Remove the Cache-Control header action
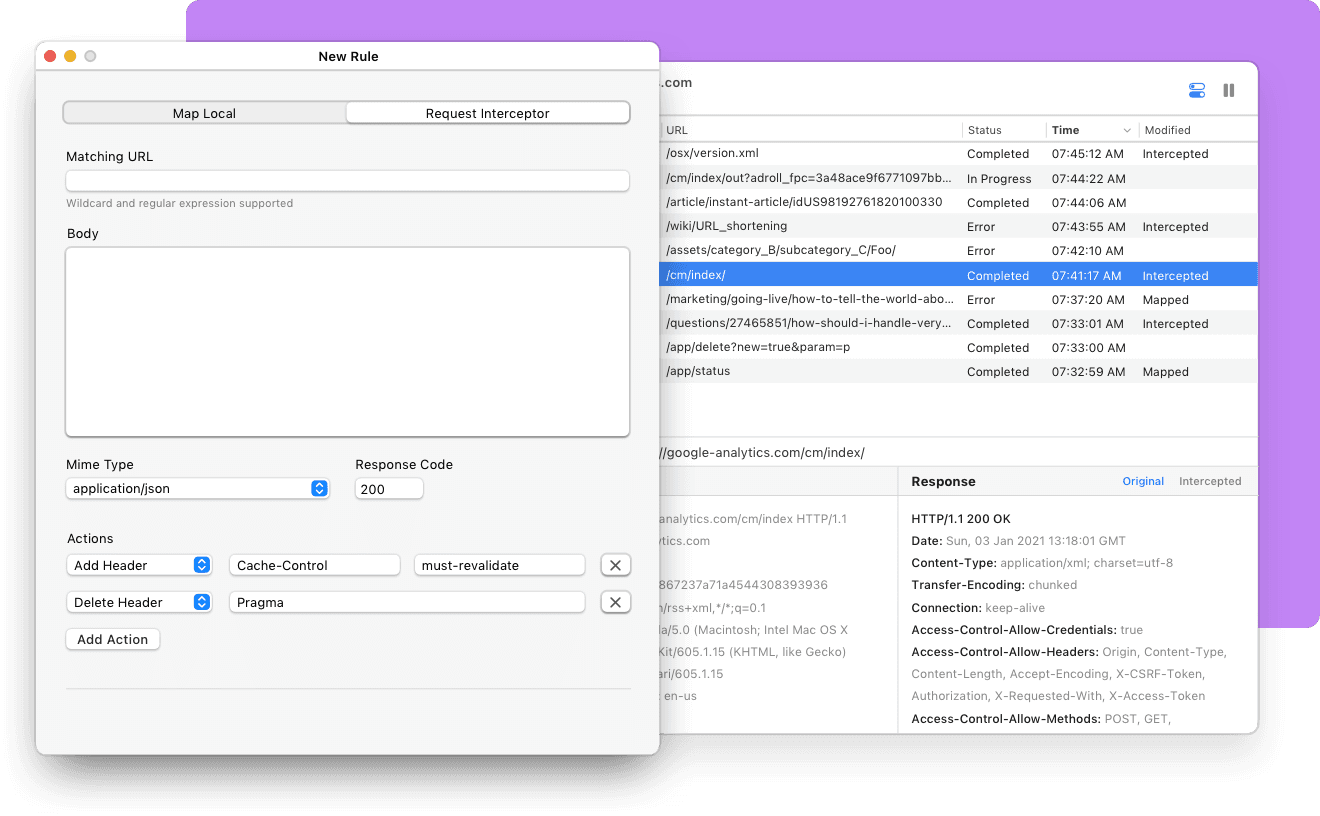 [x=615, y=566]
